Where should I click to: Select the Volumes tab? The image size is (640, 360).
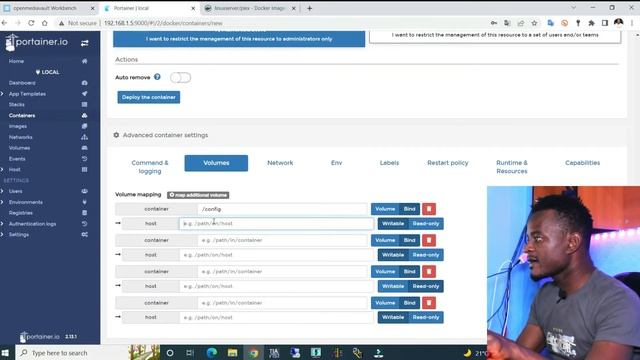point(216,163)
